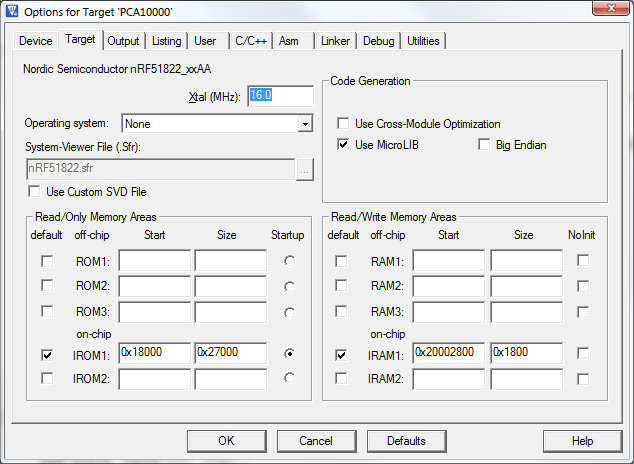Switch to the Debug tab
This screenshot has width=634, height=464.
click(x=378, y=41)
